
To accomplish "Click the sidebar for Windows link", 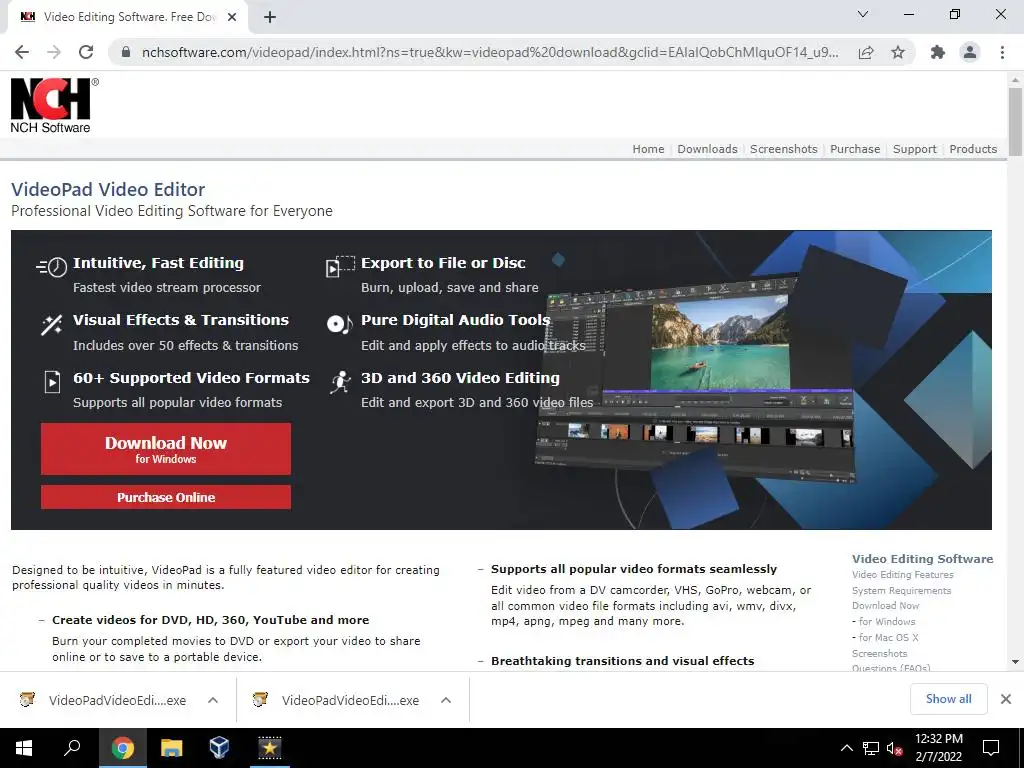I will (x=887, y=622).
